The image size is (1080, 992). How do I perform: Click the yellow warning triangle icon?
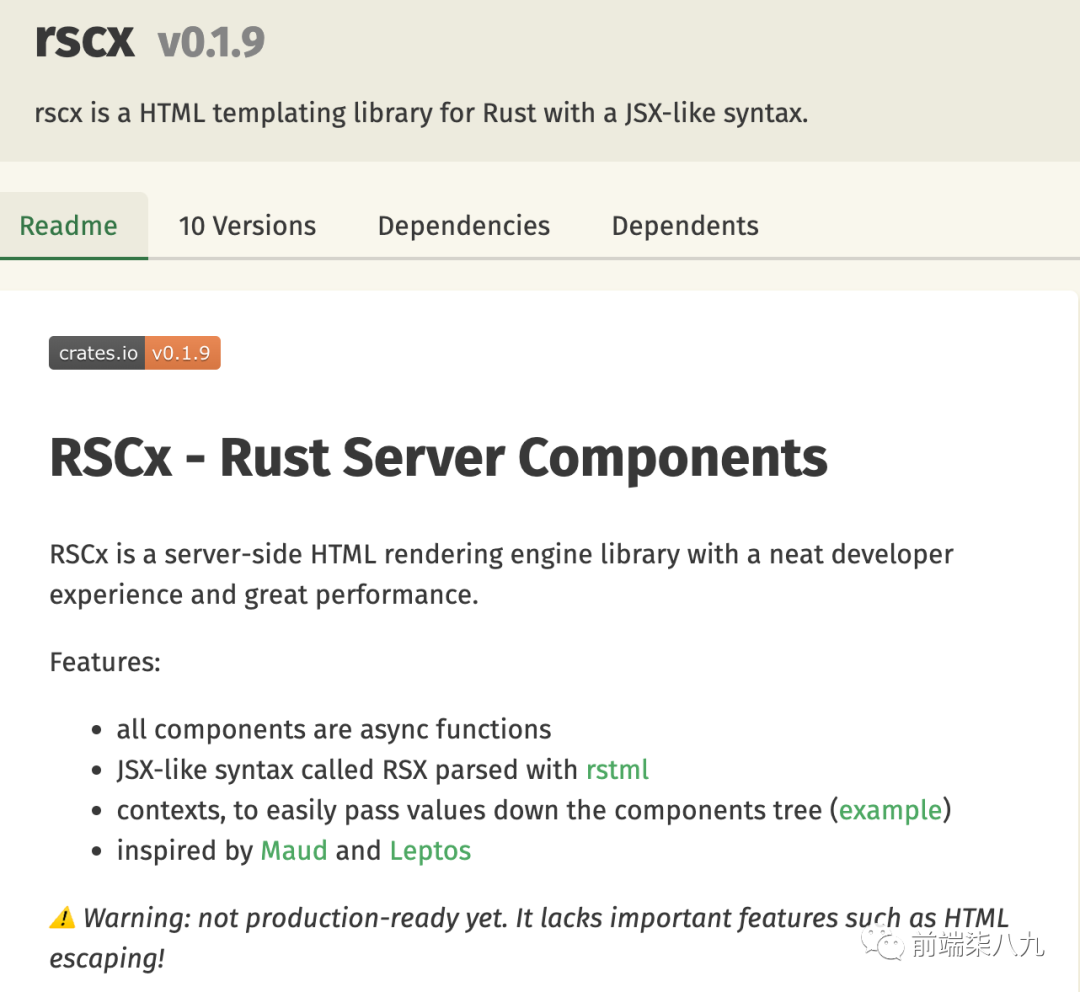[62, 918]
